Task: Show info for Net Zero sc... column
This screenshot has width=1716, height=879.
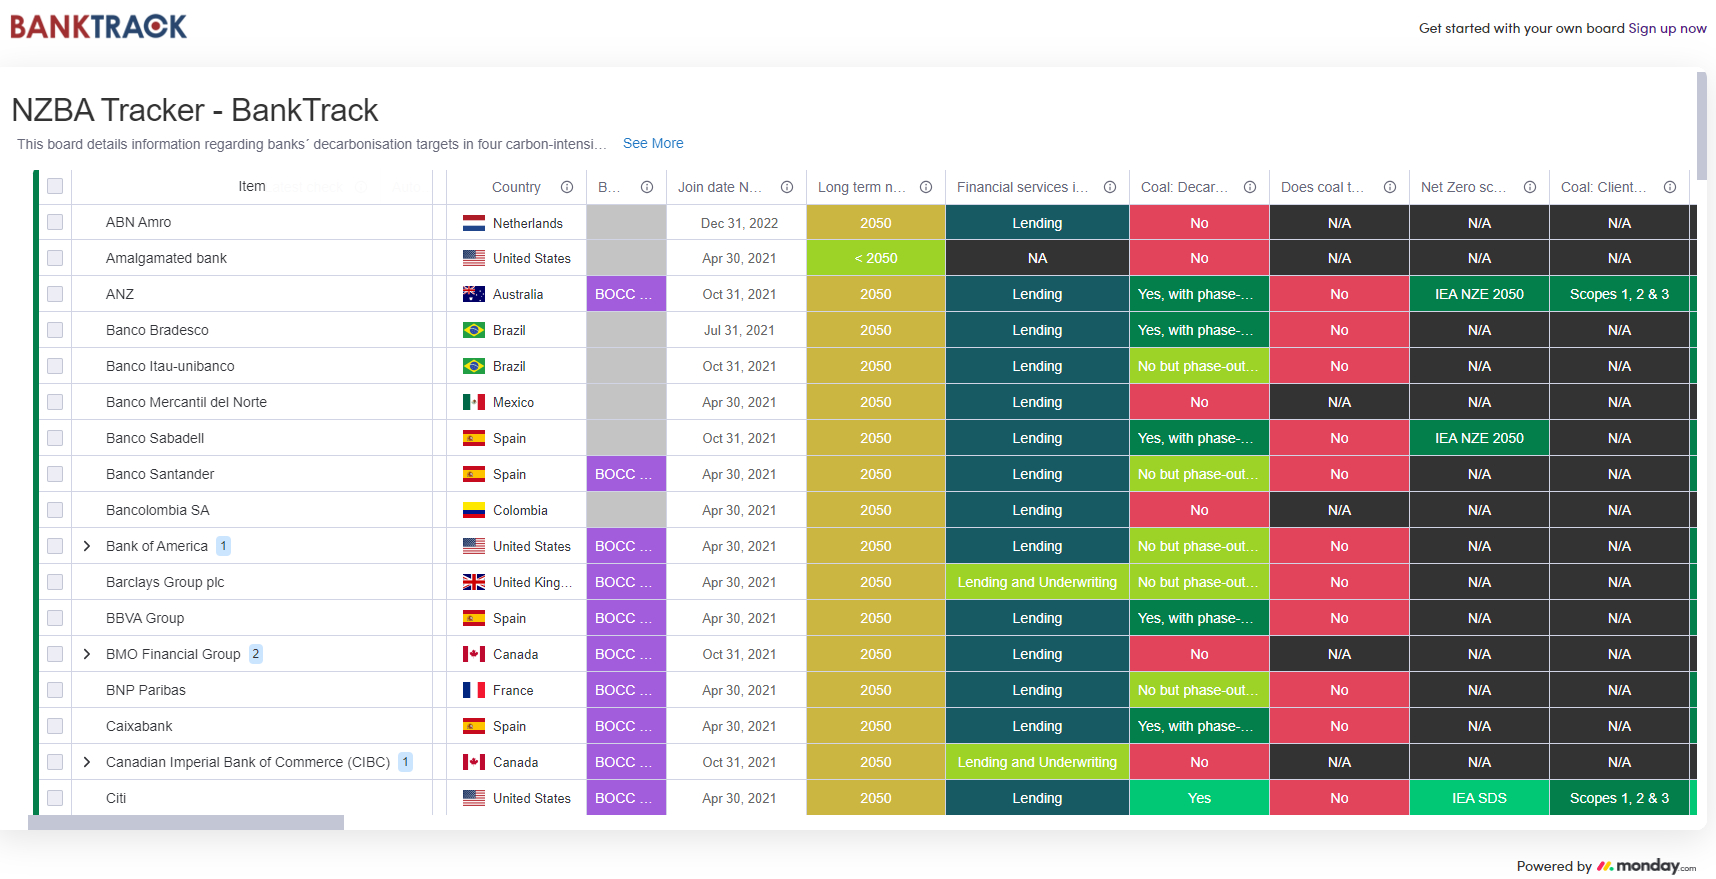Action: pos(1530,187)
